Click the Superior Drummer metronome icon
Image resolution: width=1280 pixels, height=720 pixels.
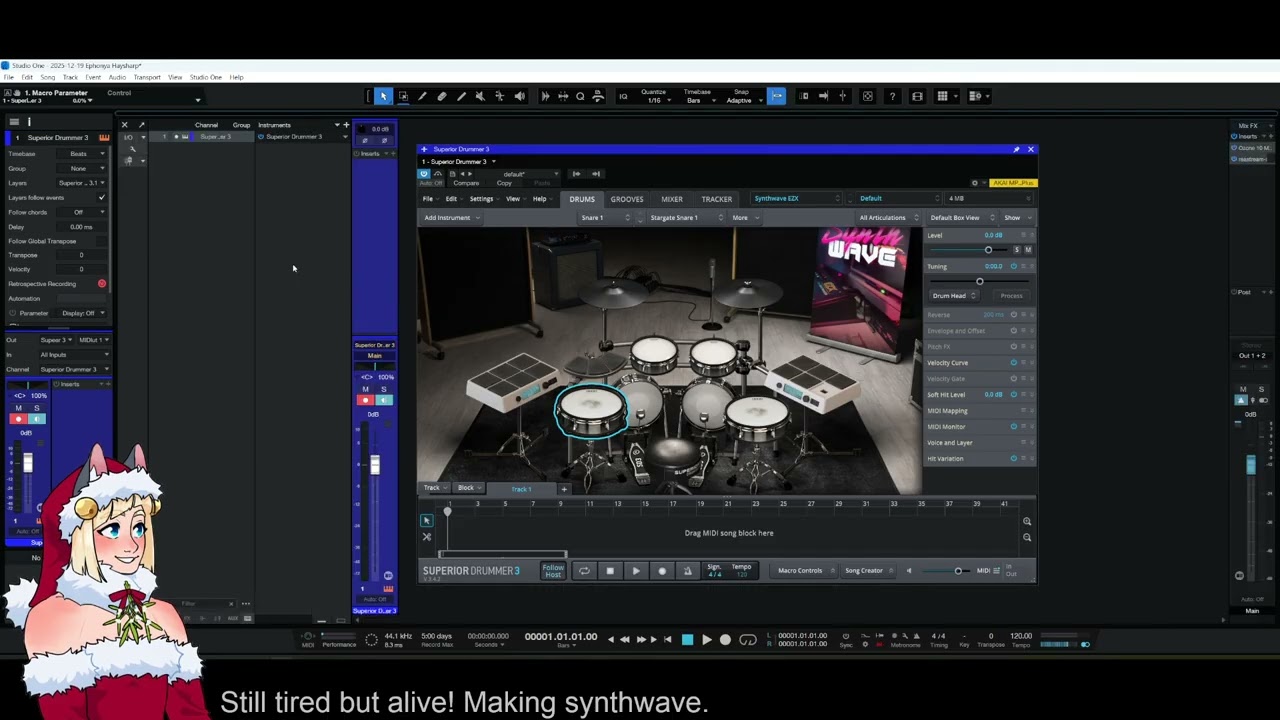click(687, 571)
